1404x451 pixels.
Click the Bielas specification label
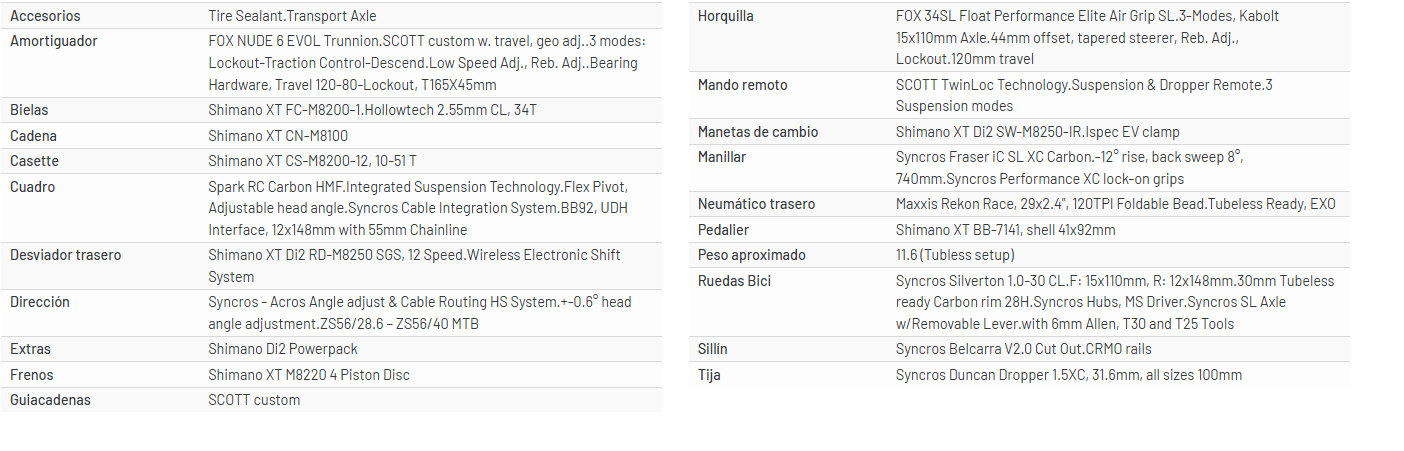pyautogui.click(x=29, y=110)
